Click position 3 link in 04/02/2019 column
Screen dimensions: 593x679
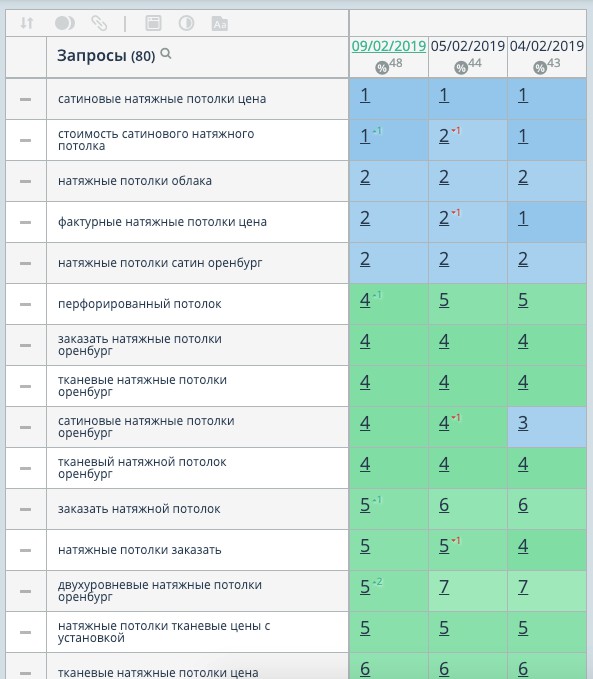pyautogui.click(x=523, y=423)
